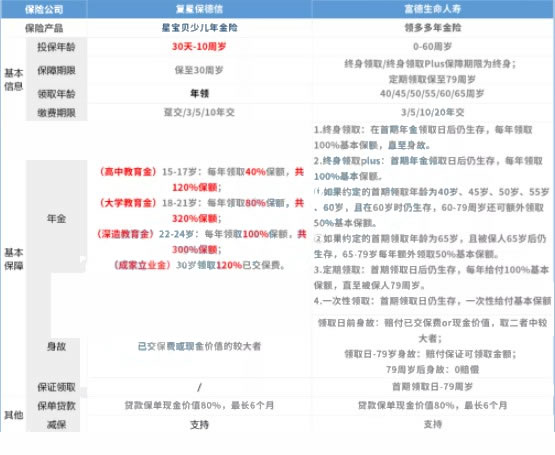Click the 保障期限 row label
Screen dimensions: 555x455
click(x=56, y=70)
